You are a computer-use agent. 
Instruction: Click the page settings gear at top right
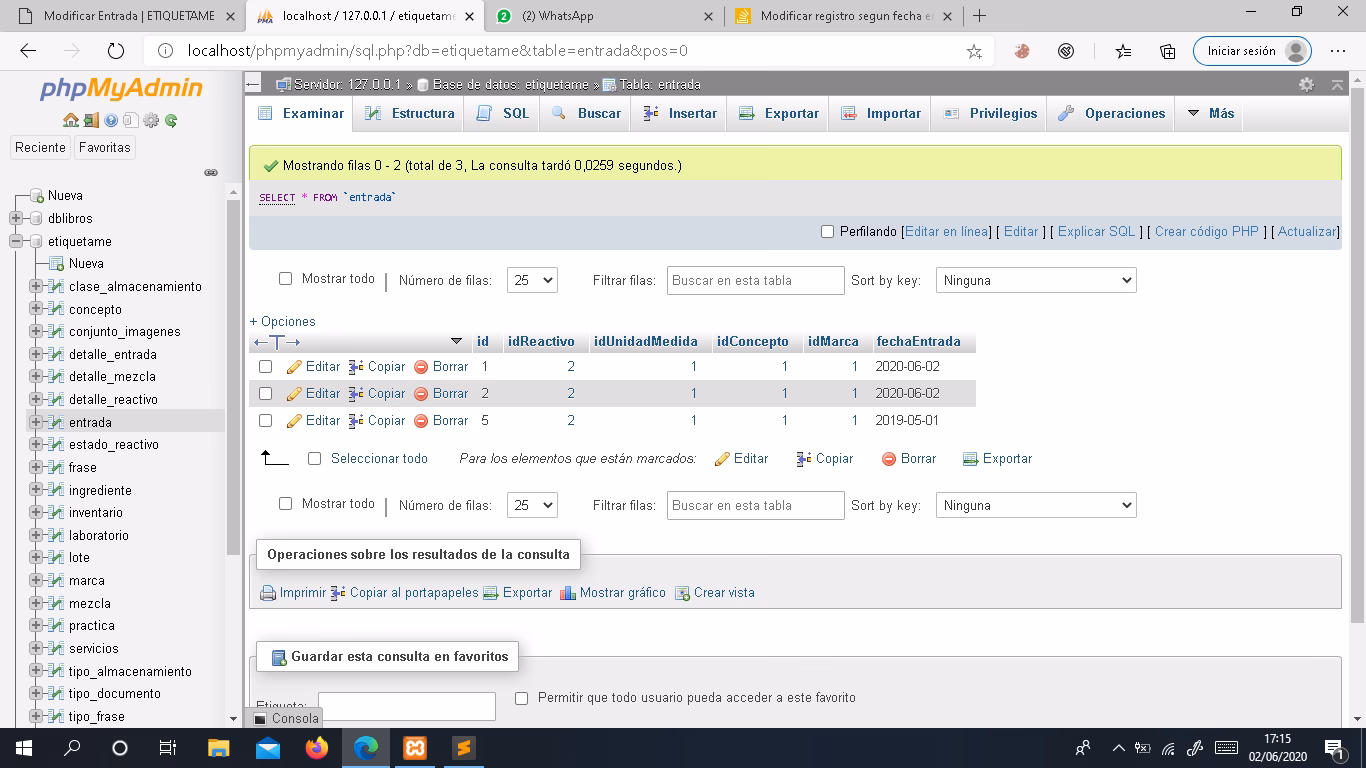point(1306,85)
